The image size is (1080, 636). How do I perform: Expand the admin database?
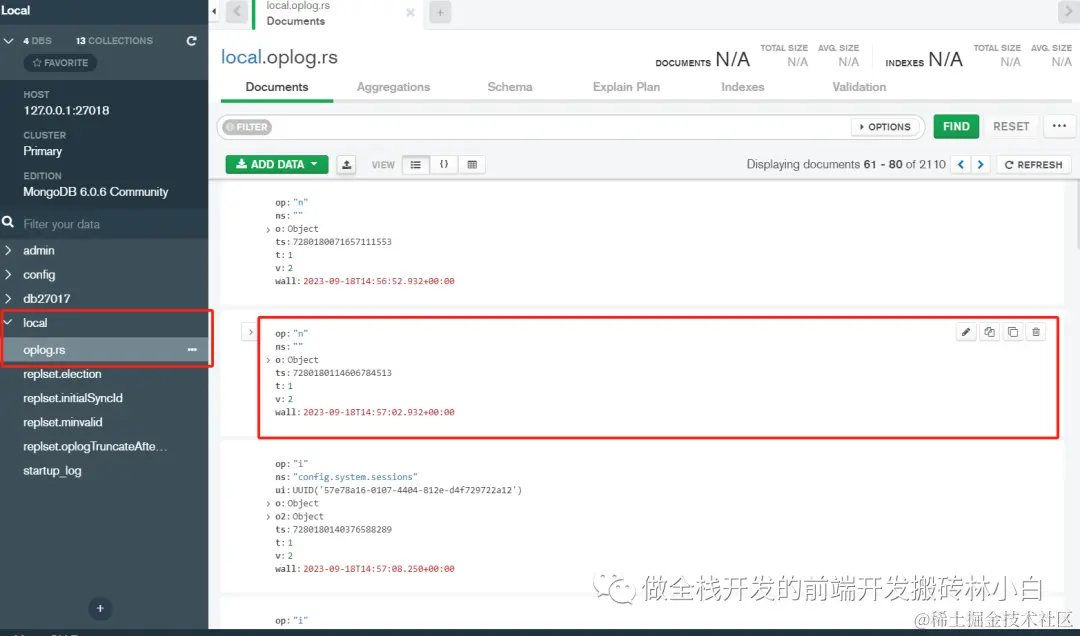8,250
